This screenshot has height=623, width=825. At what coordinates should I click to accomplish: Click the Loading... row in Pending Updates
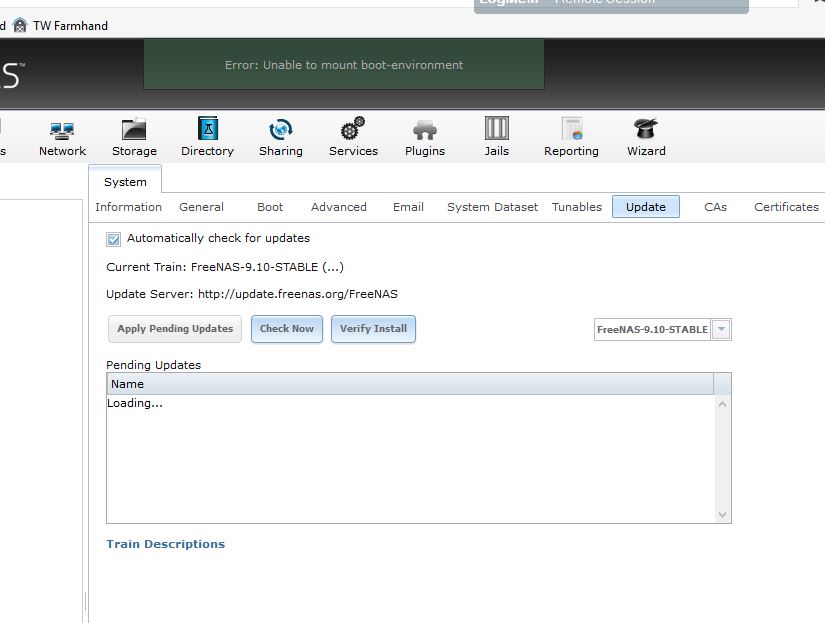tap(135, 403)
